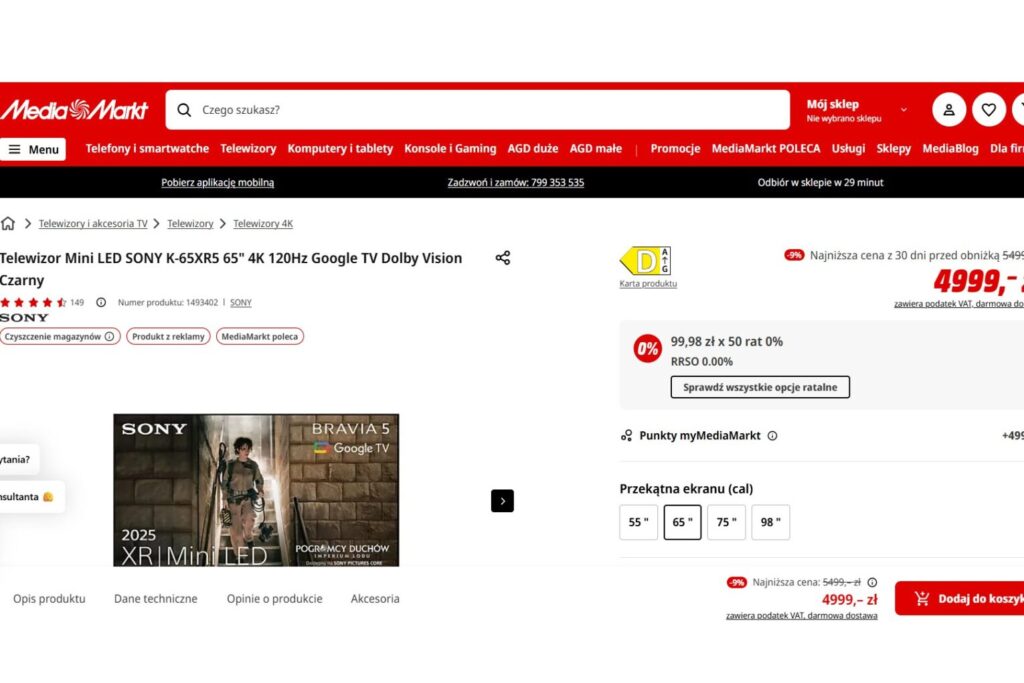1024x683 pixels.
Task: Click Sprawdź wszystkie opcje ratalne button
Action: pos(760,387)
